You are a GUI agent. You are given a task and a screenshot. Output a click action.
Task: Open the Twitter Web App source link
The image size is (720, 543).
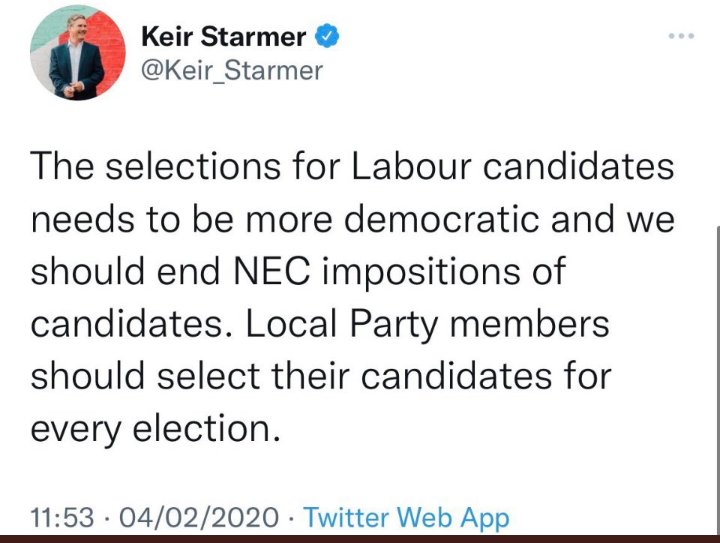[406, 518]
